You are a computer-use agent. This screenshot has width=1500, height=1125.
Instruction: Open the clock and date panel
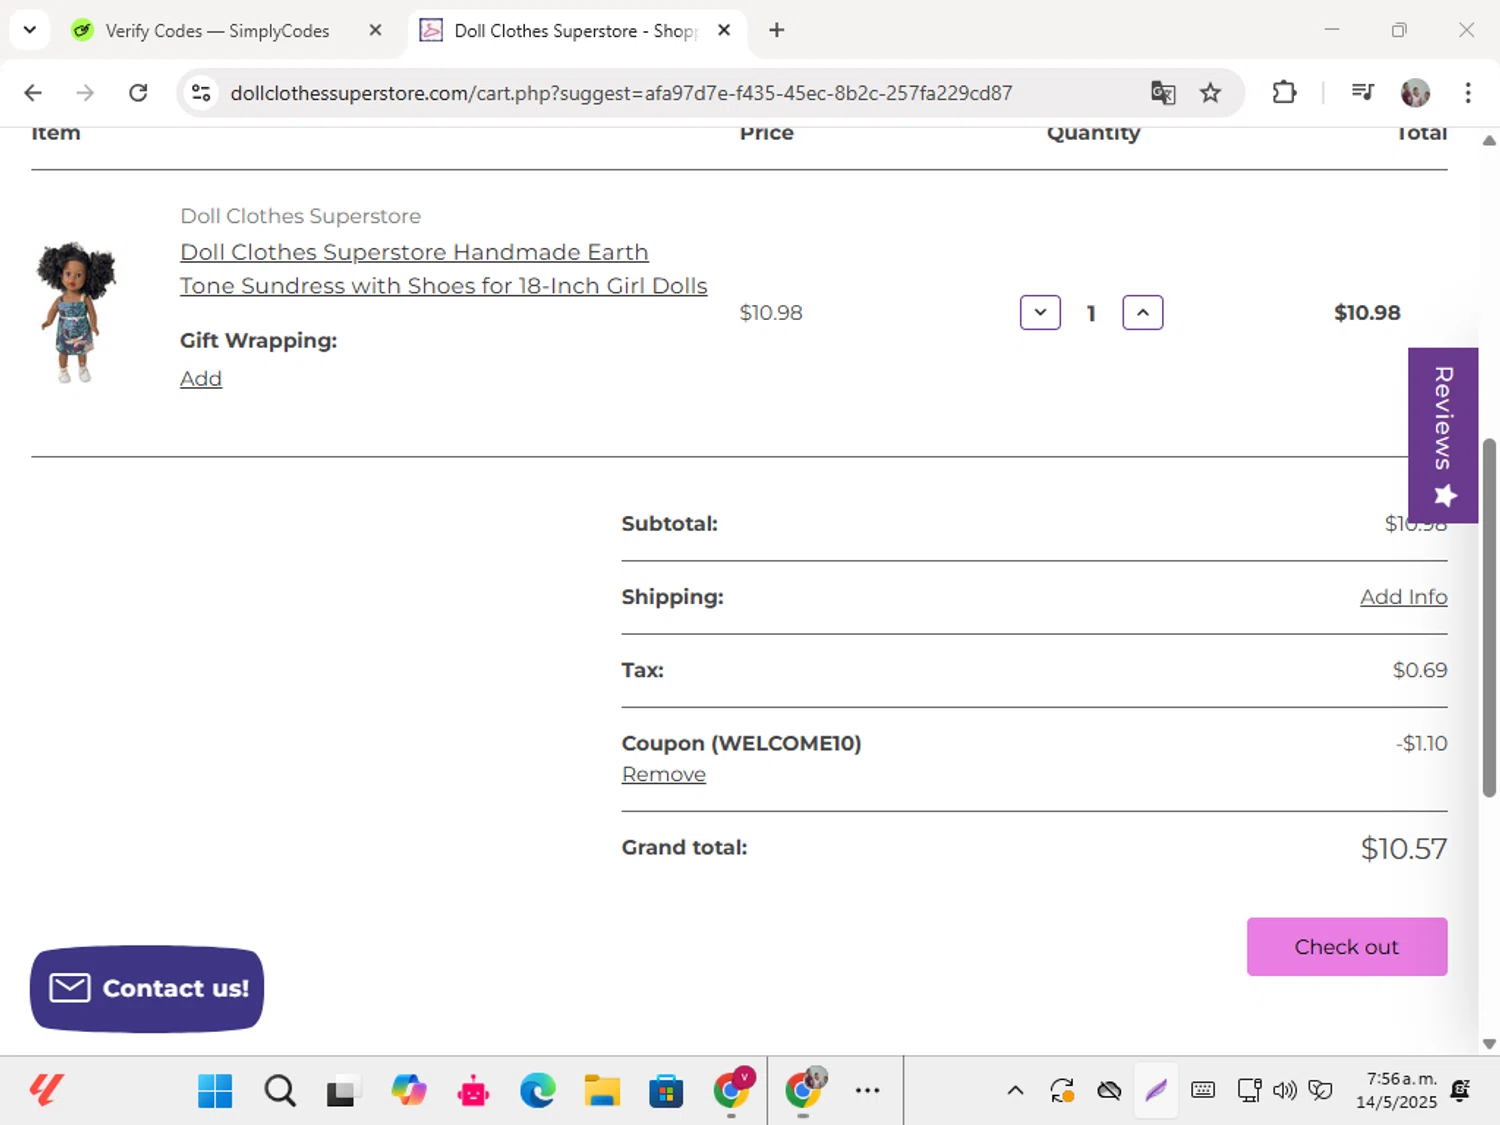point(1396,1091)
